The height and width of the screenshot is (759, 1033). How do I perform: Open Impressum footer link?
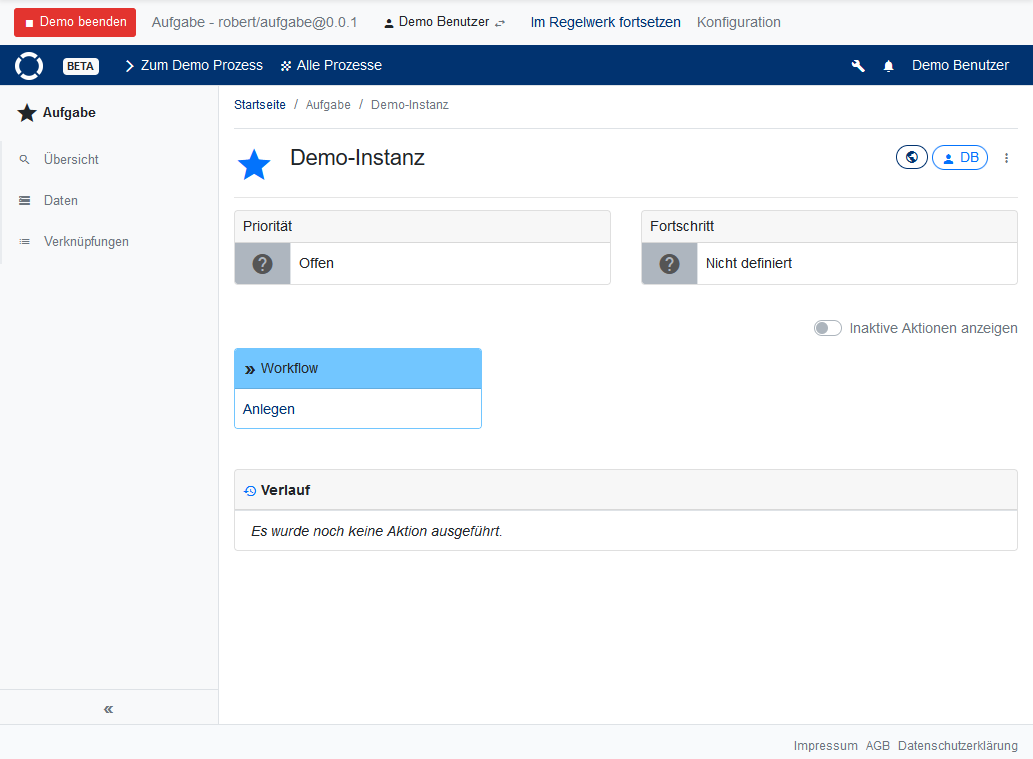(825, 746)
